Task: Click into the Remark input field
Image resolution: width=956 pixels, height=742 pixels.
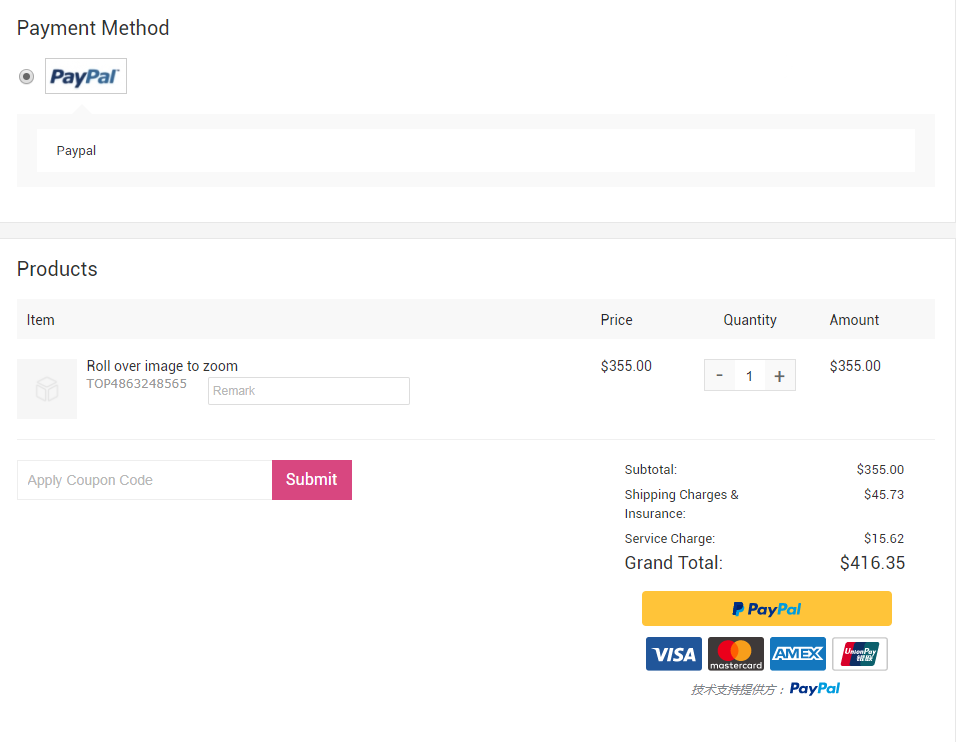Action: click(x=309, y=391)
